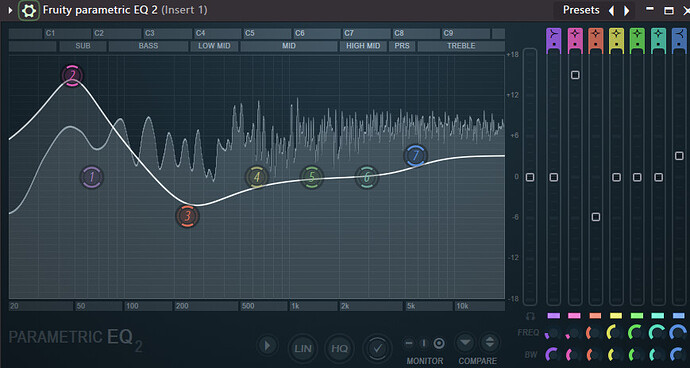Image resolution: width=690 pixels, height=368 pixels.
Task: Go to next preset with right arrow
Action: (627, 11)
